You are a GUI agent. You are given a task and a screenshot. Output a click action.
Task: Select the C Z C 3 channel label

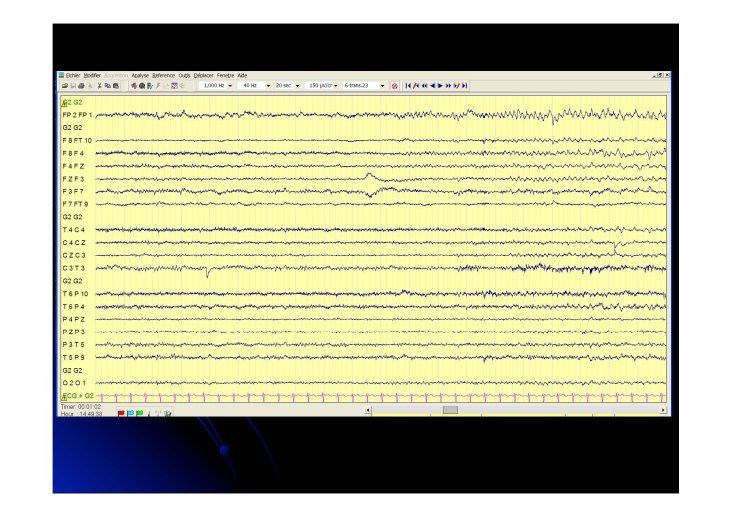pos(74,255)
